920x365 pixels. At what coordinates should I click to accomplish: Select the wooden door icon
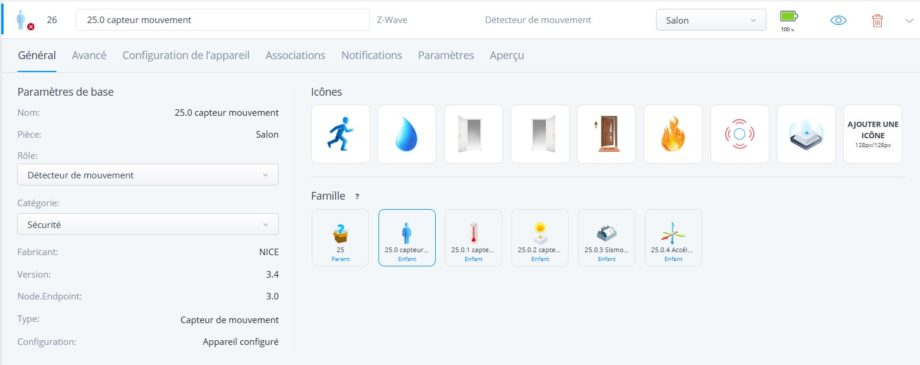pos(607,134)
